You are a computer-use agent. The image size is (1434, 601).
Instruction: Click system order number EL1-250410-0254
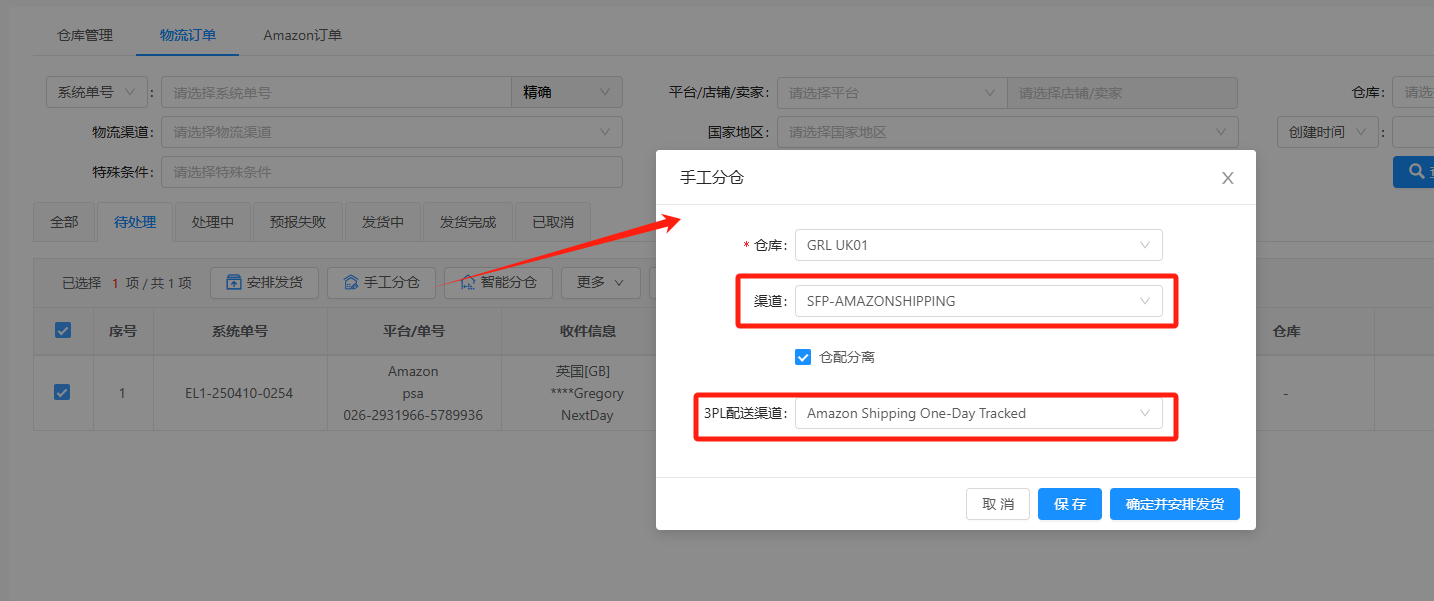tap(240, 393)
